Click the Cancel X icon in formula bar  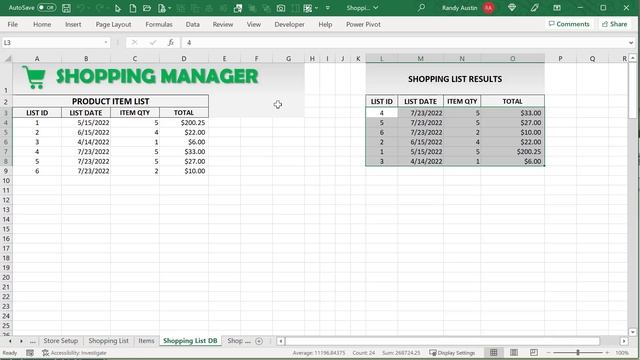[134, 42]
